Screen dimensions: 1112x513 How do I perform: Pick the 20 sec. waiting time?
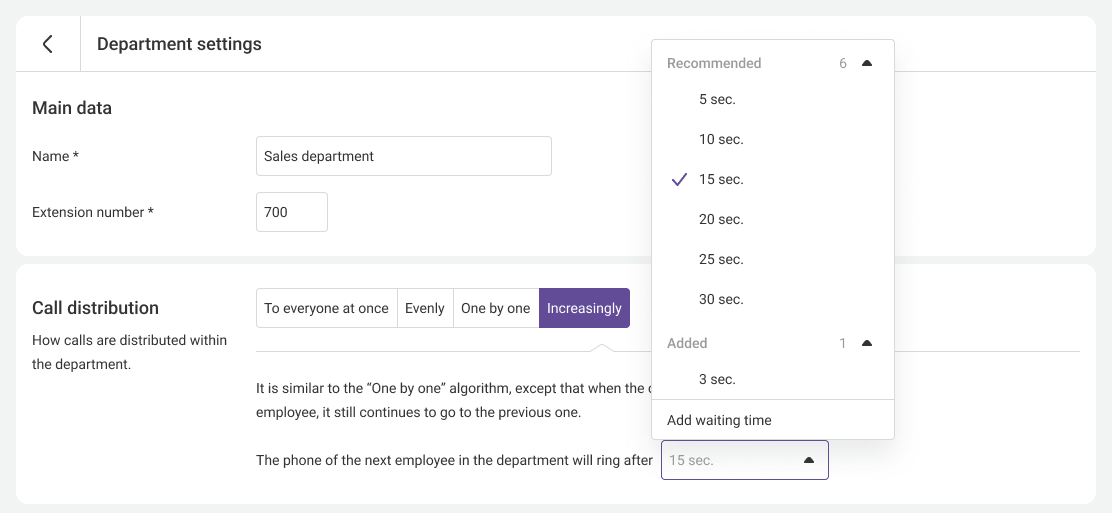point(721,219)
